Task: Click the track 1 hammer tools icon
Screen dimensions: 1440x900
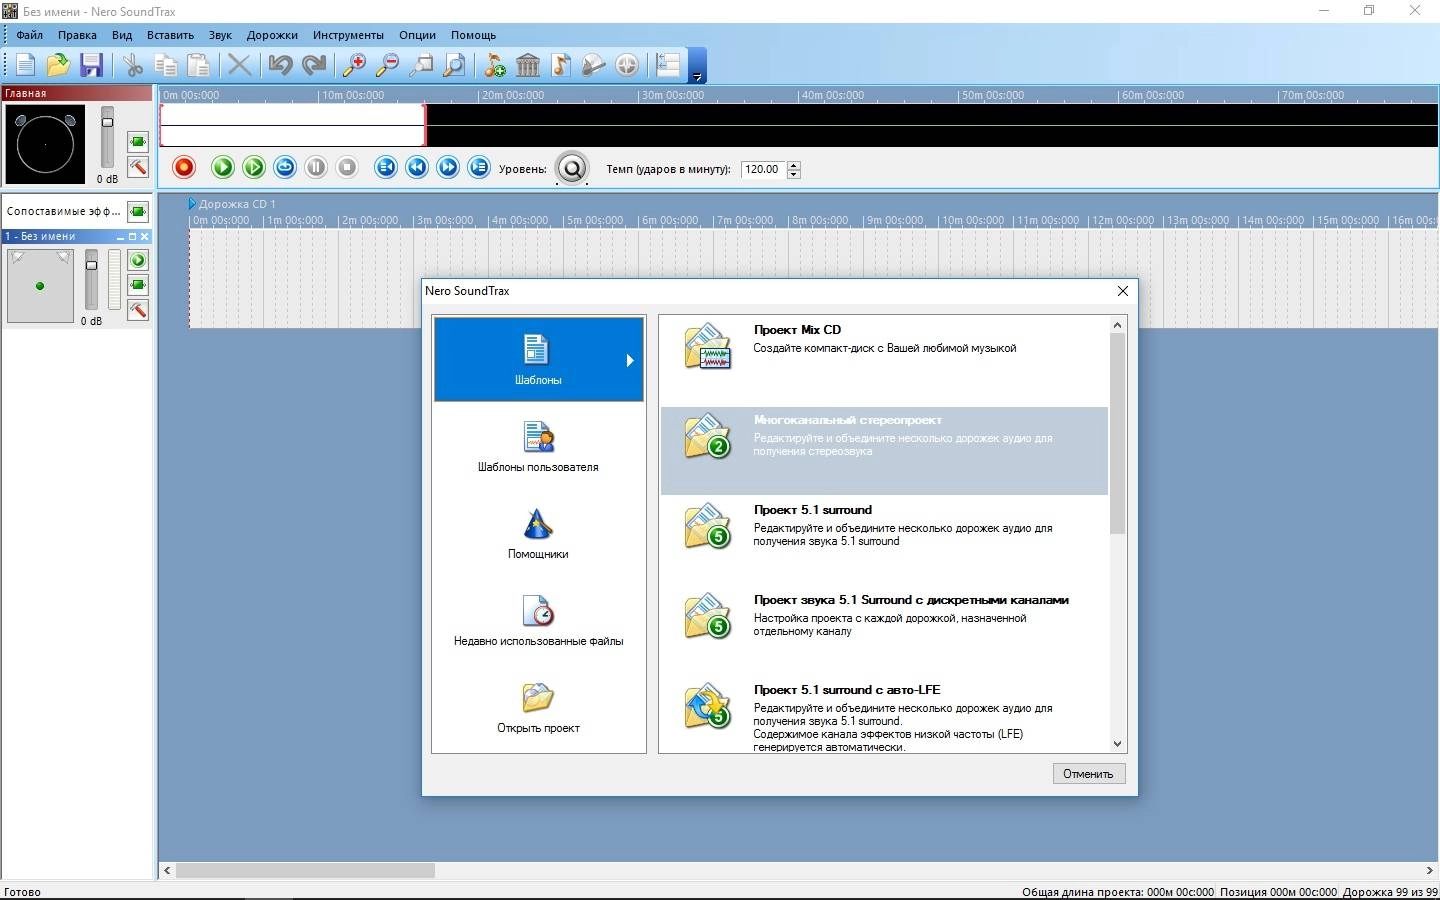Action: tap(138, 310)
